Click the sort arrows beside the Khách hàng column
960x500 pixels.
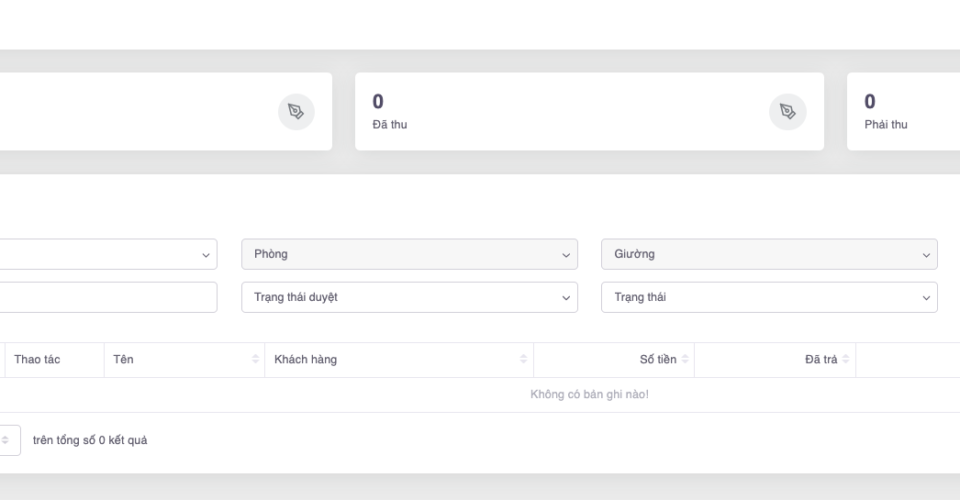coord(523,360)
